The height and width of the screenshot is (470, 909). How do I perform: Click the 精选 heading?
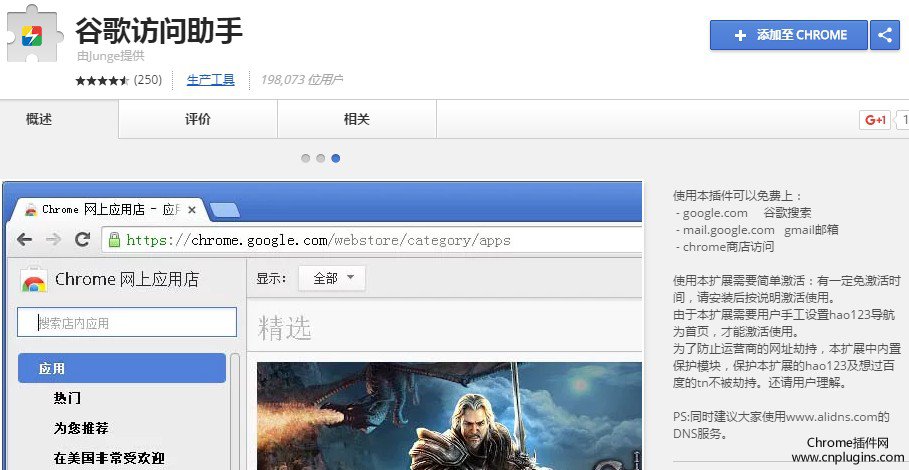[285, 328]
